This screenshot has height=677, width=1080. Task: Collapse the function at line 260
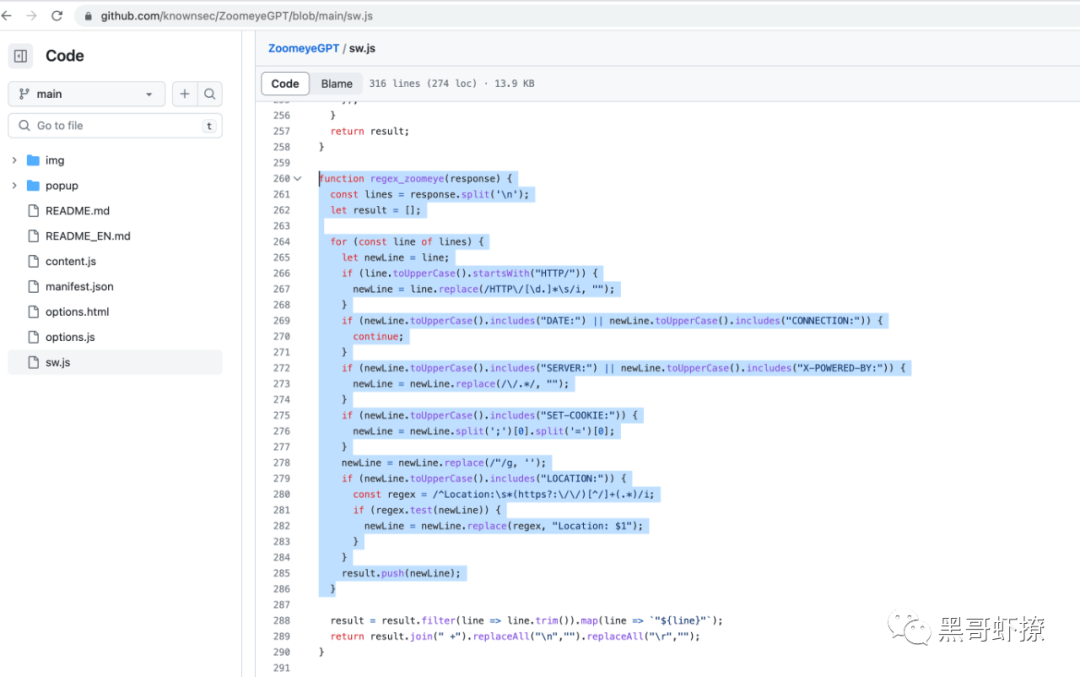(298, 178)
